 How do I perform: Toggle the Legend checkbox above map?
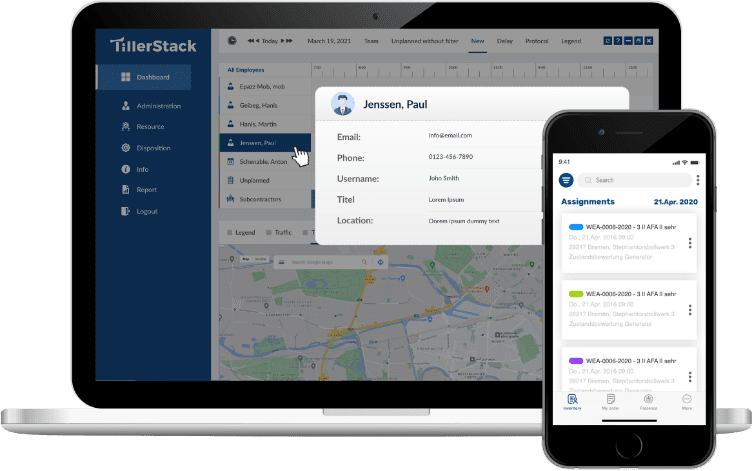(x=230, y=232)
